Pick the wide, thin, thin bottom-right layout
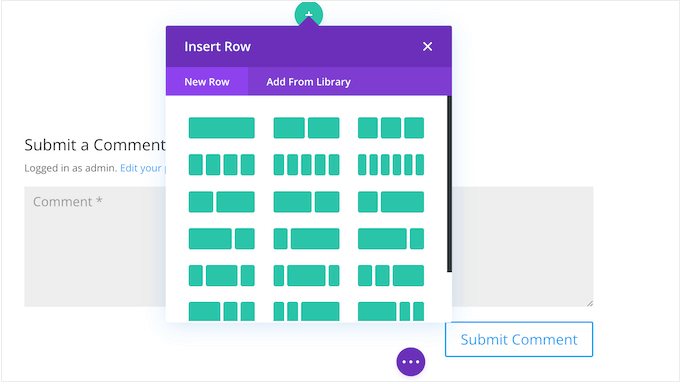Screen dimensions: 680x384 pos(391,312)
